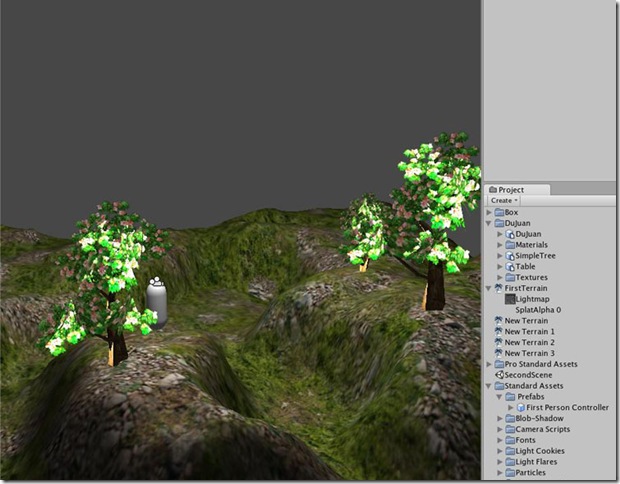This screenshot has width=620, height=484.
Task: Click the Lightmap texture icon
Action: click(510, 299)
